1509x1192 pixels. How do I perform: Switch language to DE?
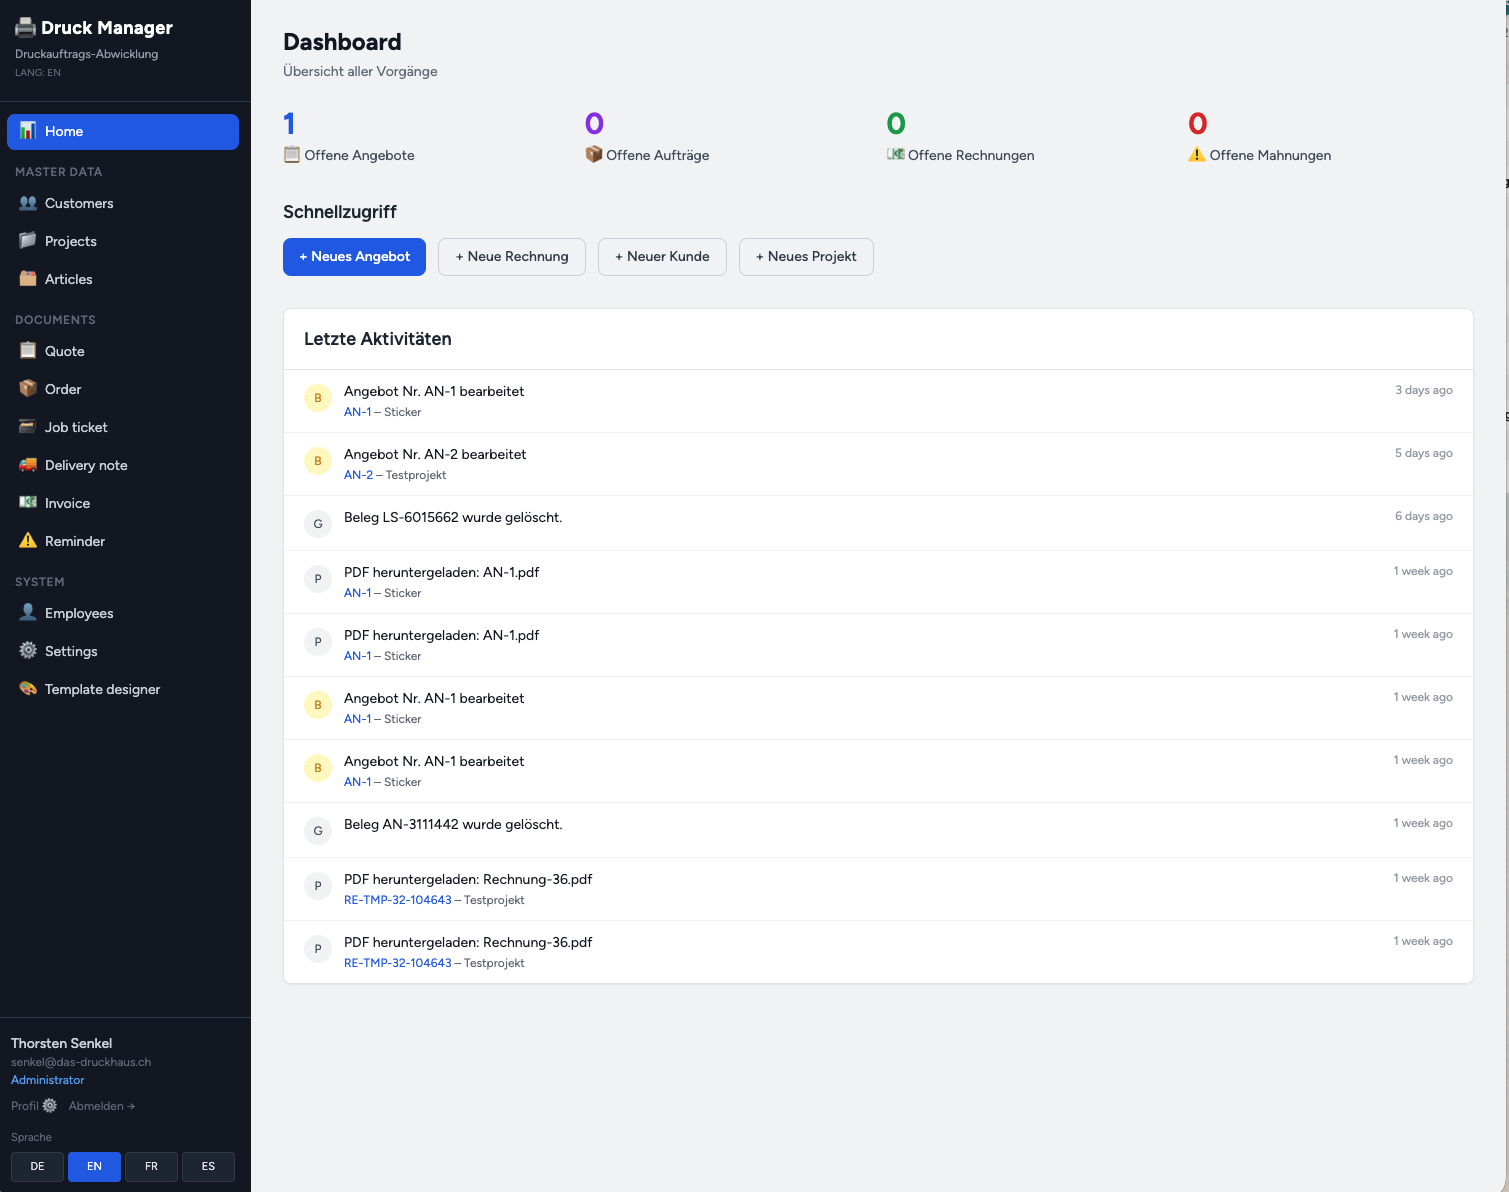[x=37, y=1167]
